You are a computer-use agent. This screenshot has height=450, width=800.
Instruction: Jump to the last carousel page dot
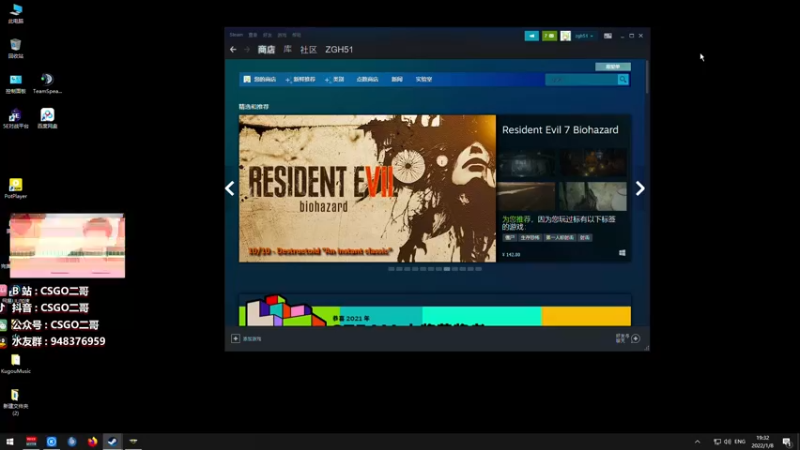coord(479,269)
